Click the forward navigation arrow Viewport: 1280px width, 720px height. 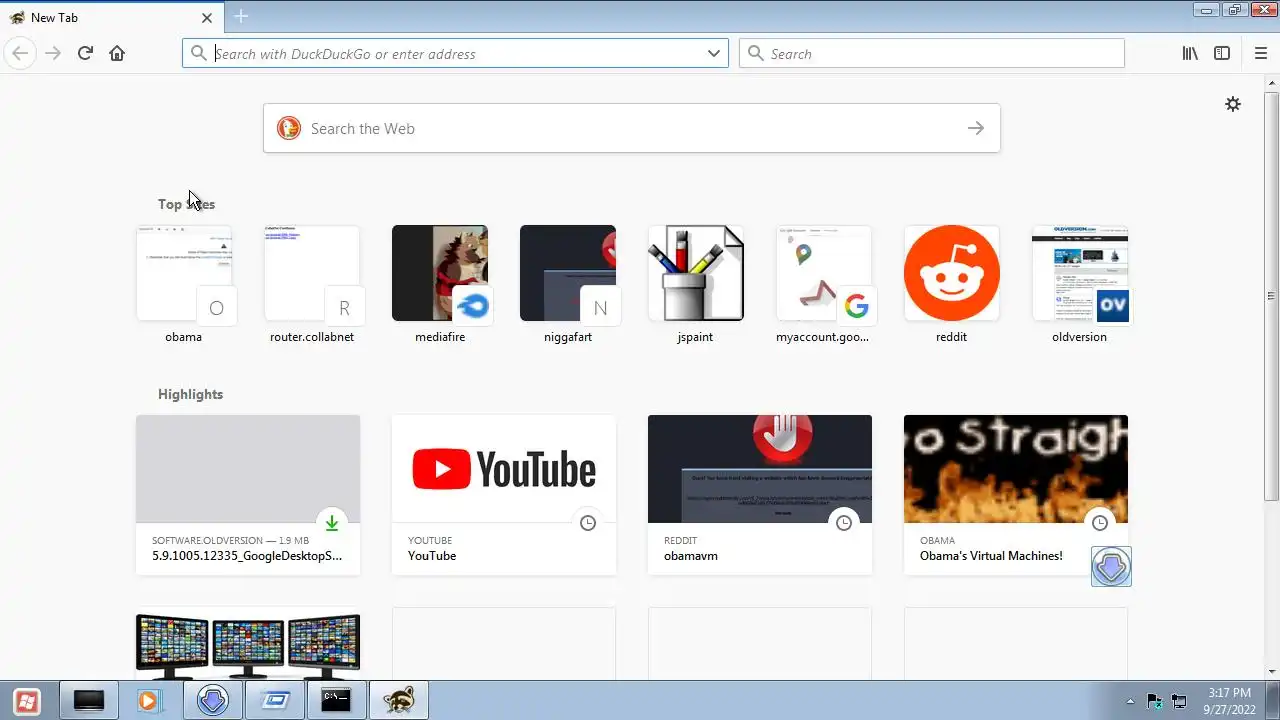tap(53, 53)
